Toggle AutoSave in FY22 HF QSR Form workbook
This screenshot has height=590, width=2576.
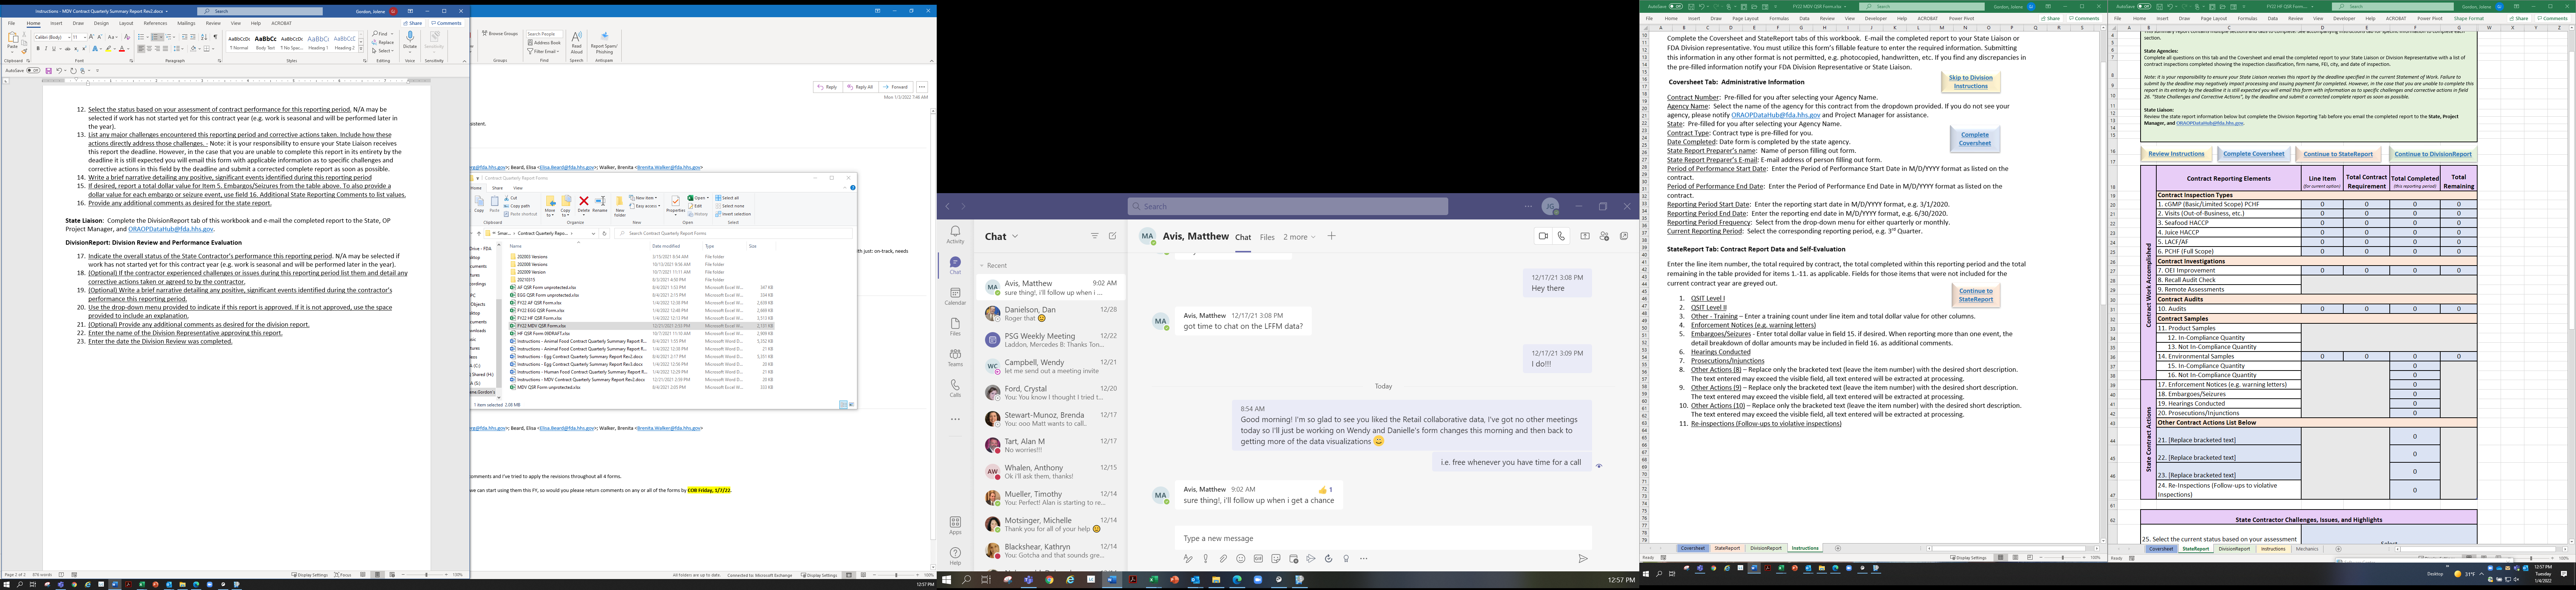[2144, 6]
